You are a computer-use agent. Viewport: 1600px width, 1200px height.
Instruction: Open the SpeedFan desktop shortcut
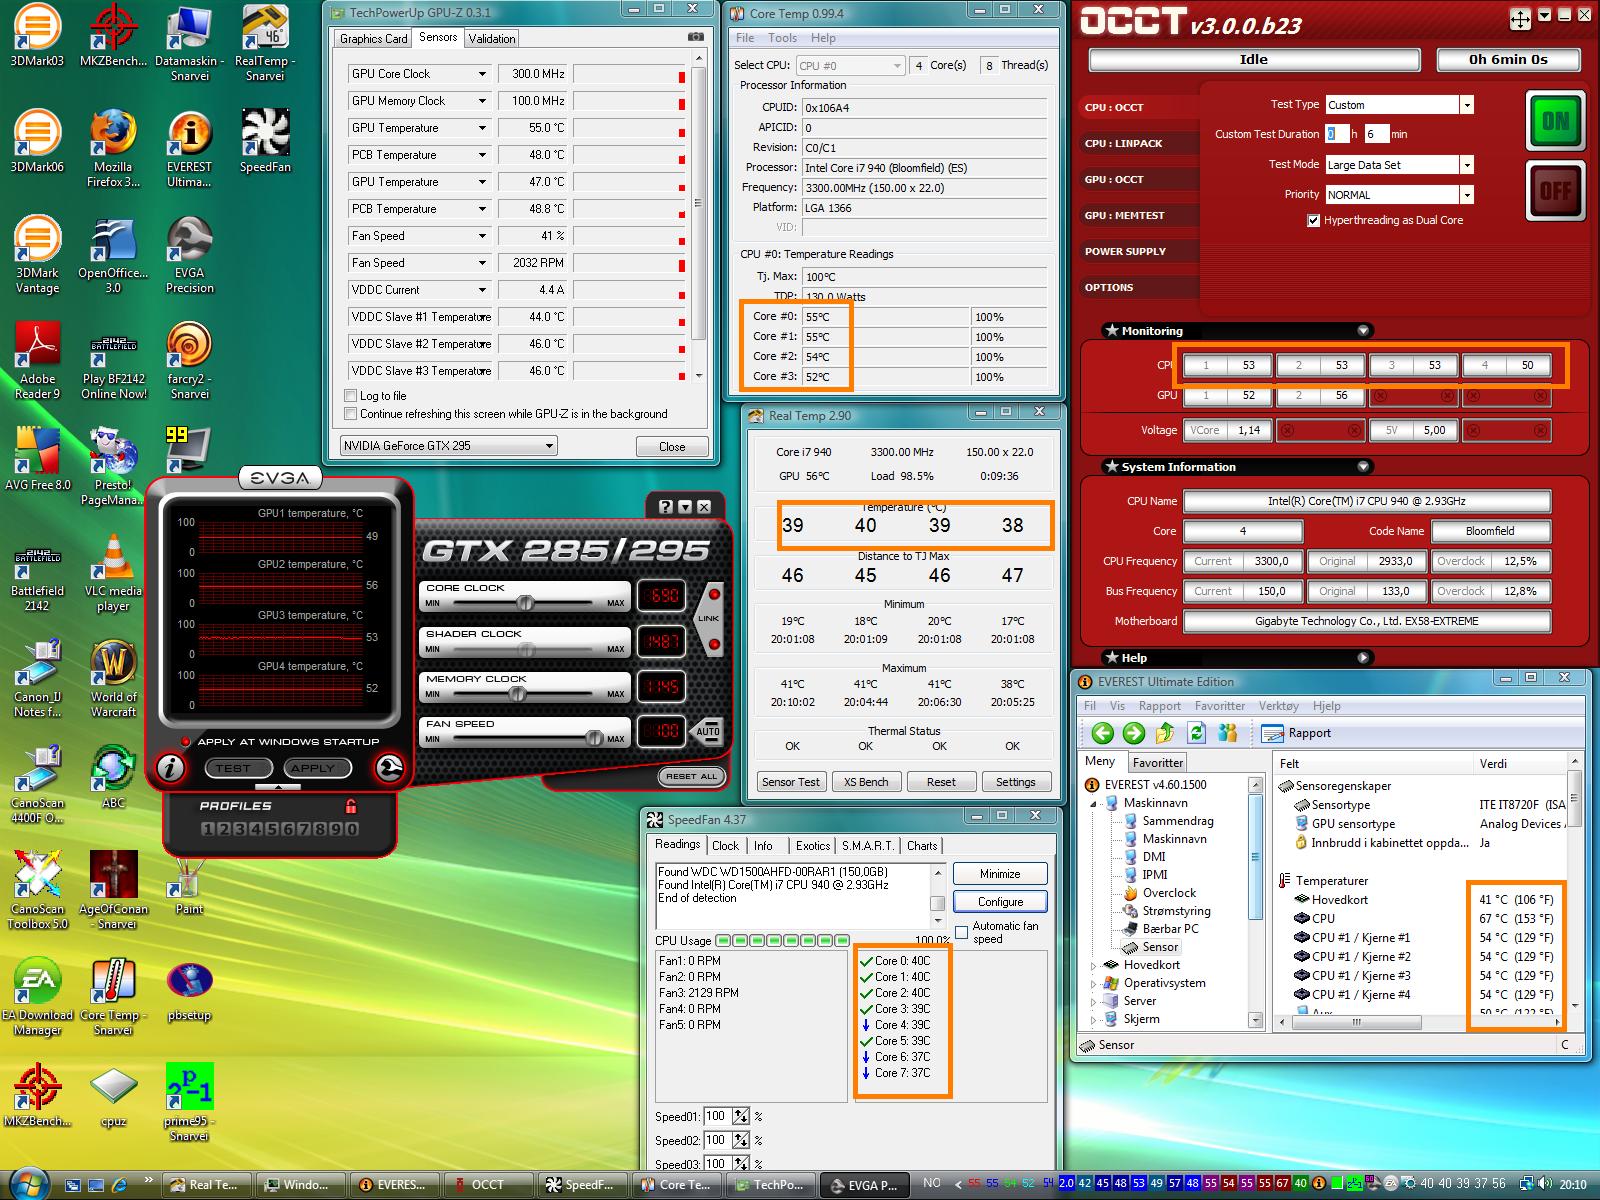(265, 142)
